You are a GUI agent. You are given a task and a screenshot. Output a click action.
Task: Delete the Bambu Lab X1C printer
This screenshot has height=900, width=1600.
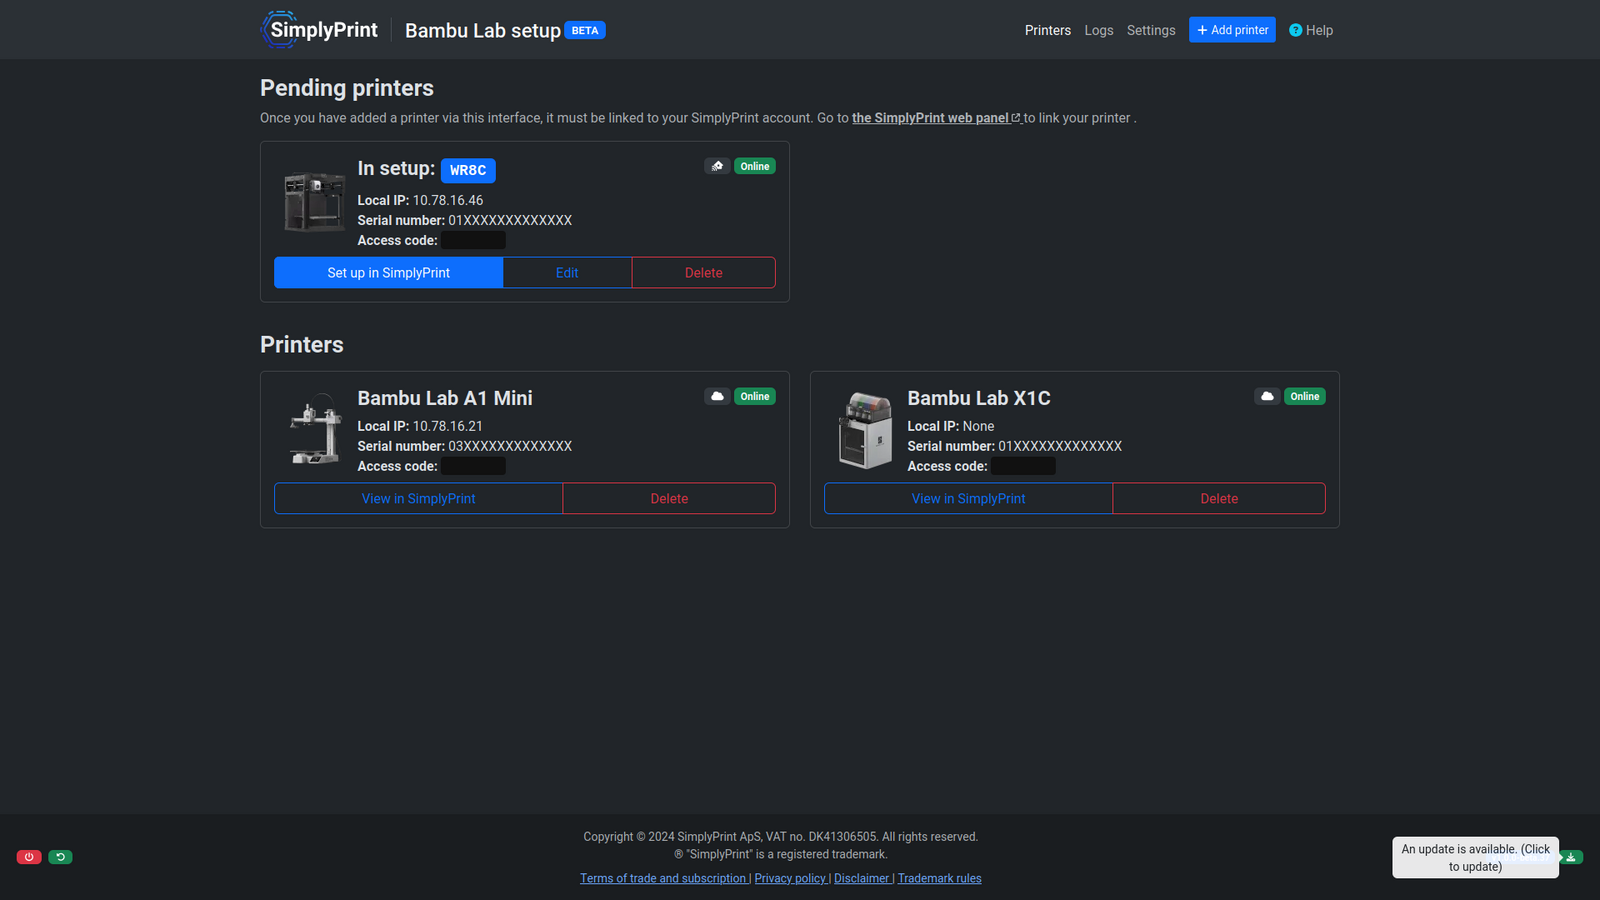1219,499
